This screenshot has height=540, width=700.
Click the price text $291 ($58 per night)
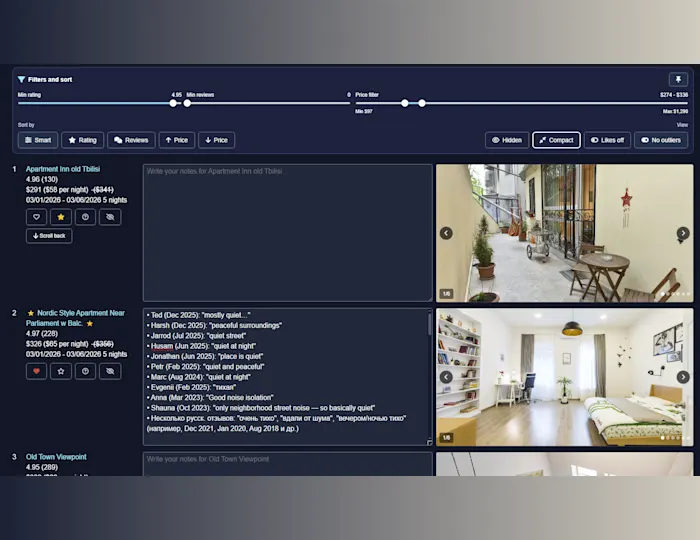[x=57, y=190]
